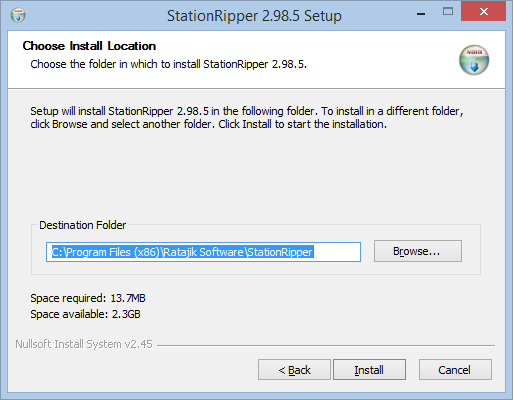This screenshot has width=513, height=400.
Task: Open the Browse... folder dialog
Action: pyautogui.click(x=418, y=251)
